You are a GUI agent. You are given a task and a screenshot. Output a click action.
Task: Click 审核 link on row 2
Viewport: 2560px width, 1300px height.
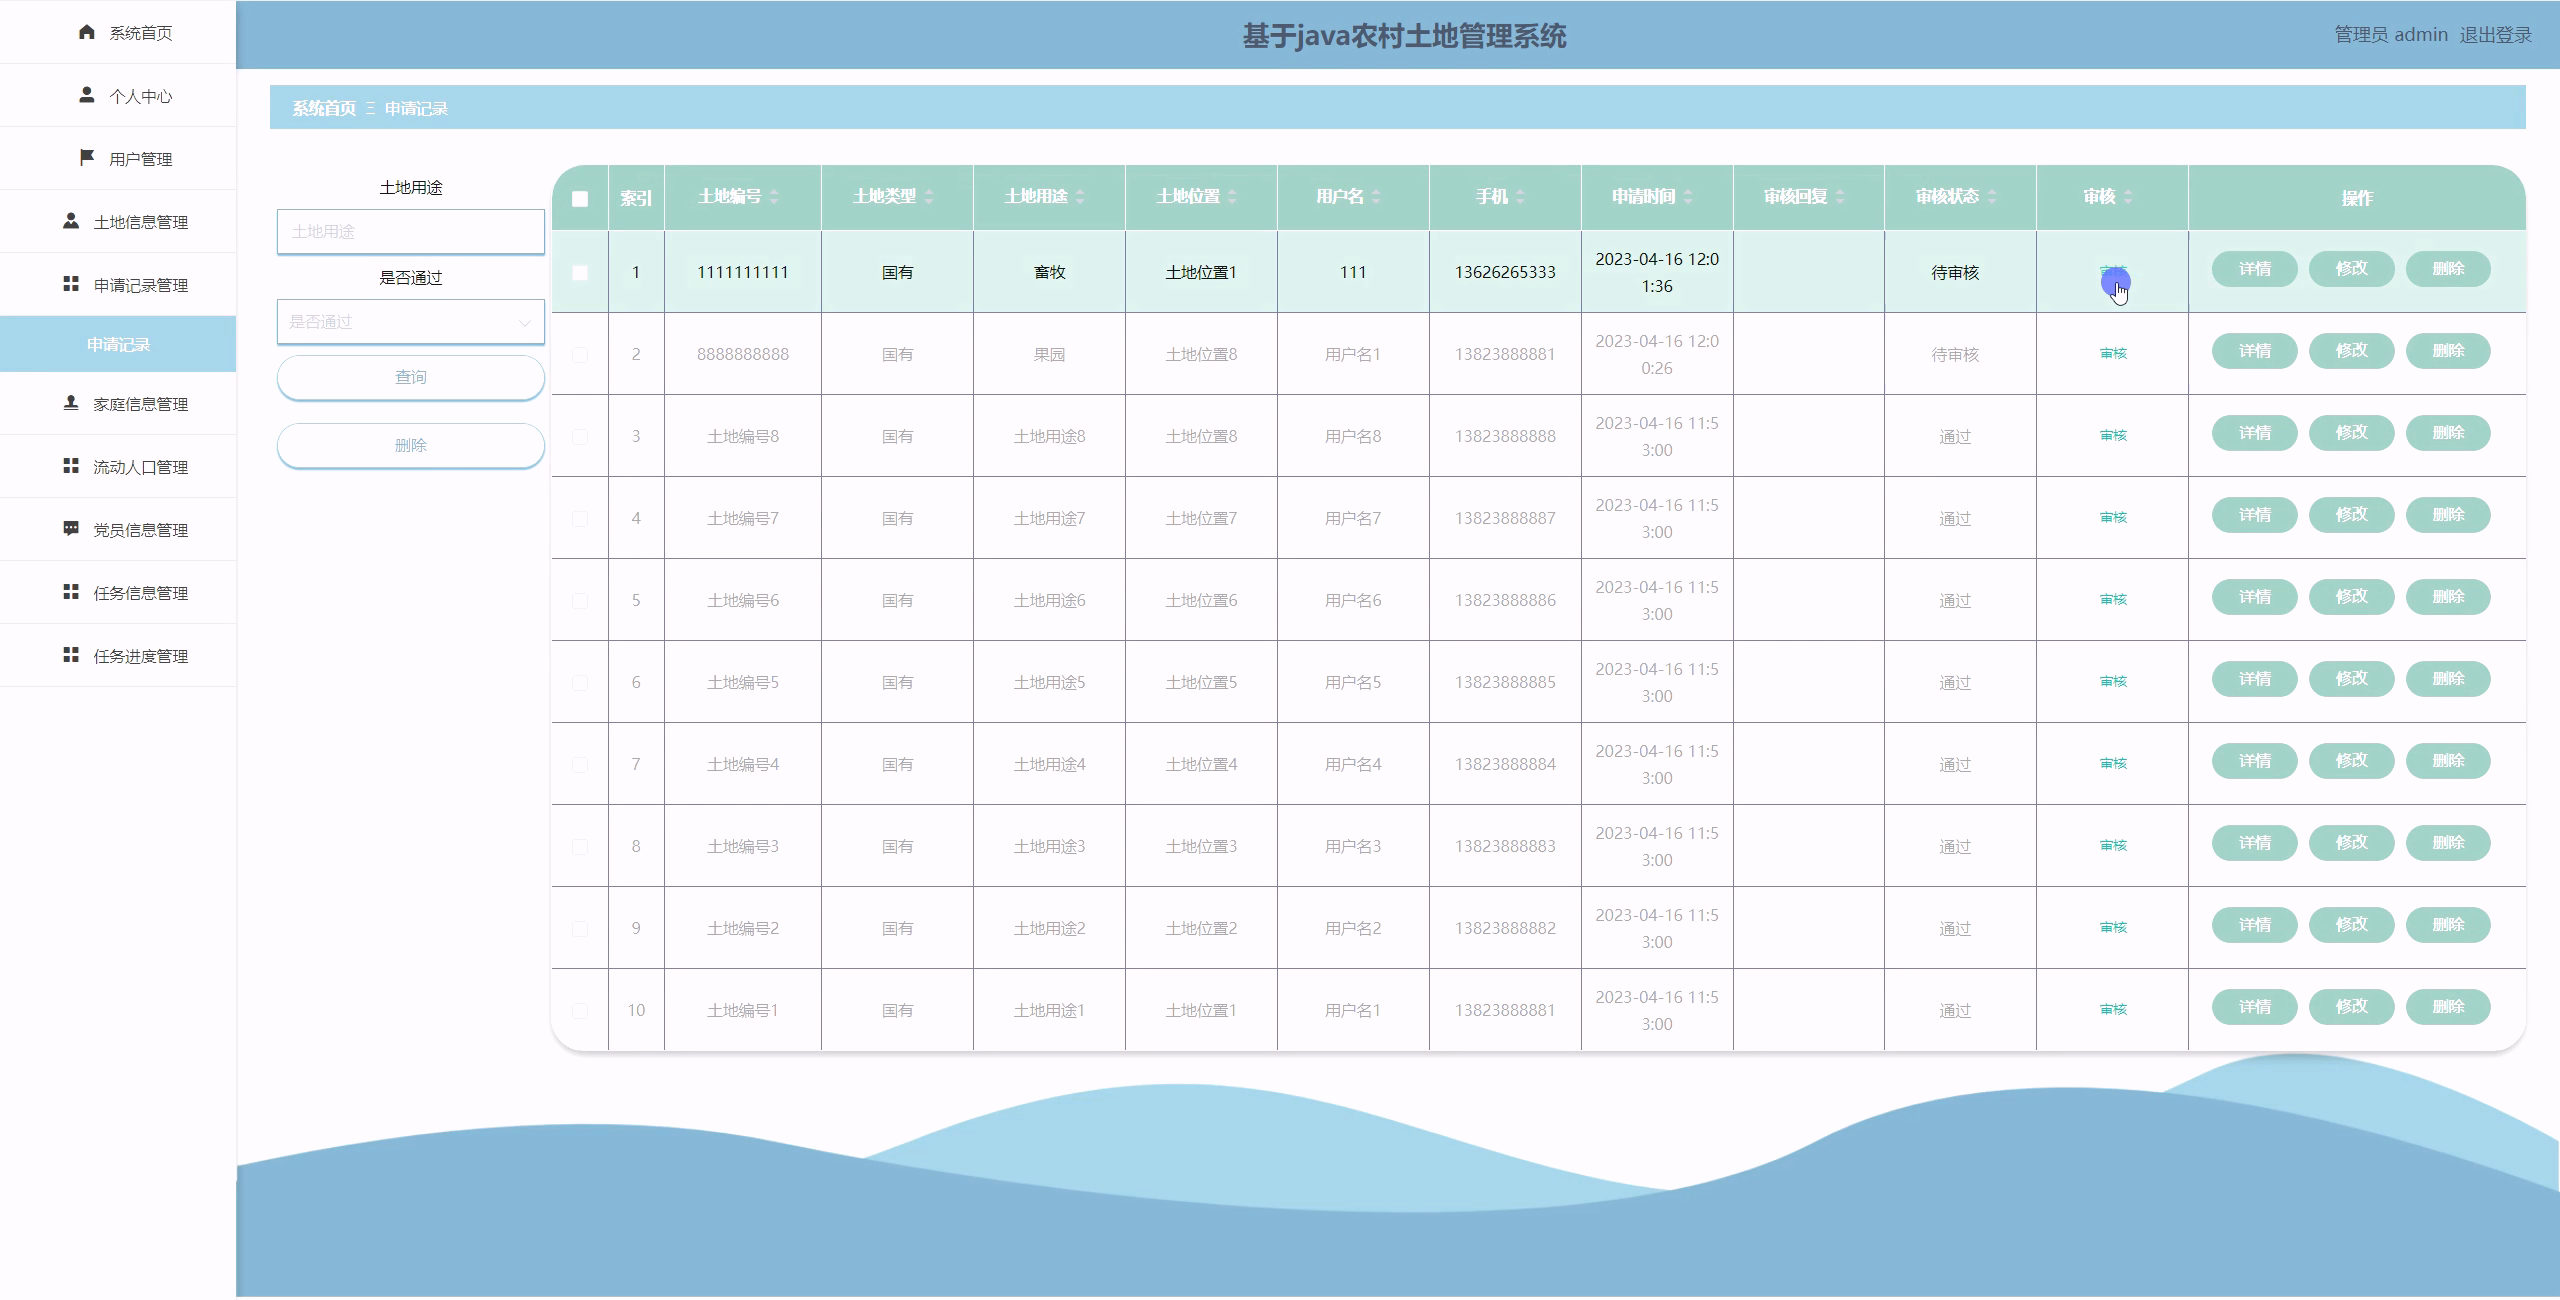(x=2113, y=353)
